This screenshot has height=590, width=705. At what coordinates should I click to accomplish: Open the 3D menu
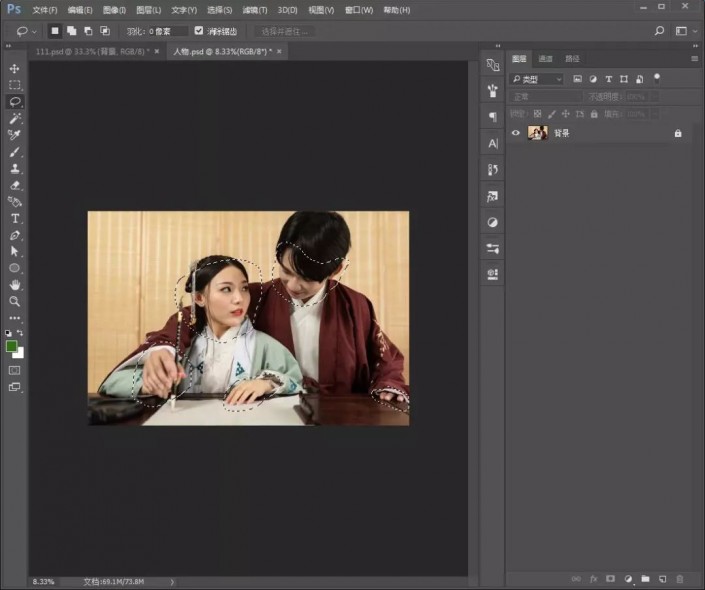click(x=287, y=10)
